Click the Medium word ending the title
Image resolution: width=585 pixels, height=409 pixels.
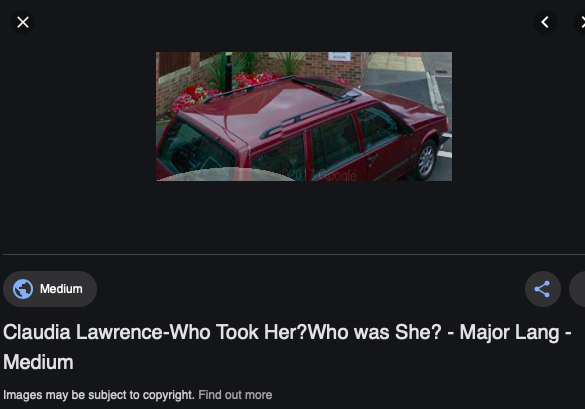point(38,362)
